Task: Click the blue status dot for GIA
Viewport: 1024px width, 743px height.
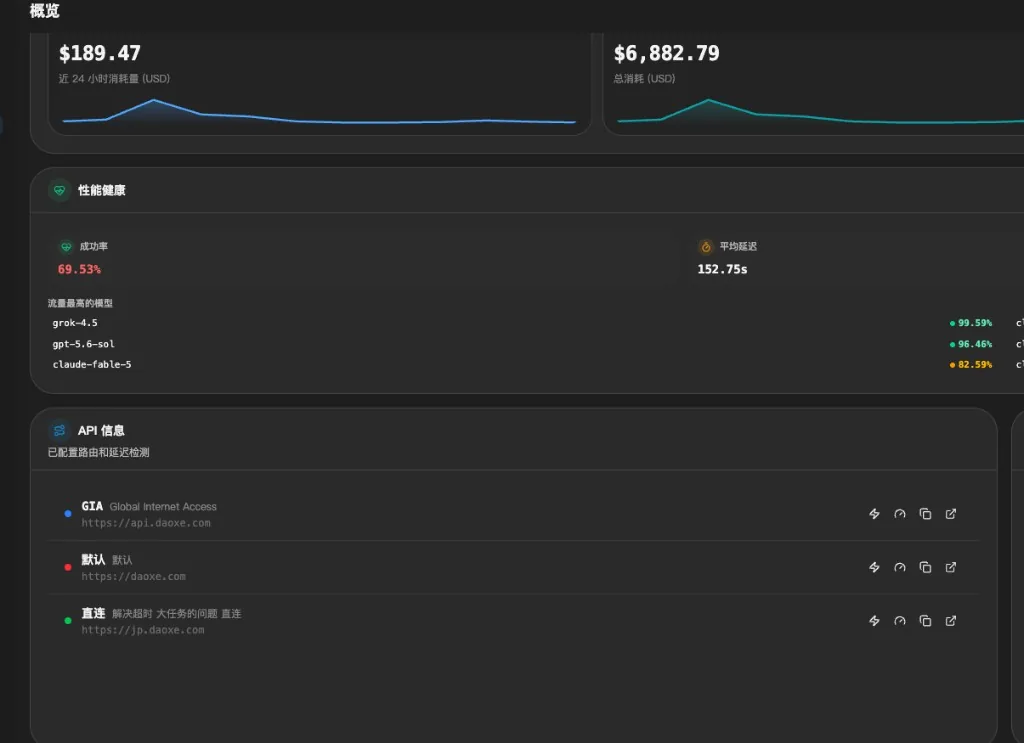Action: click(x=68, y=514)
